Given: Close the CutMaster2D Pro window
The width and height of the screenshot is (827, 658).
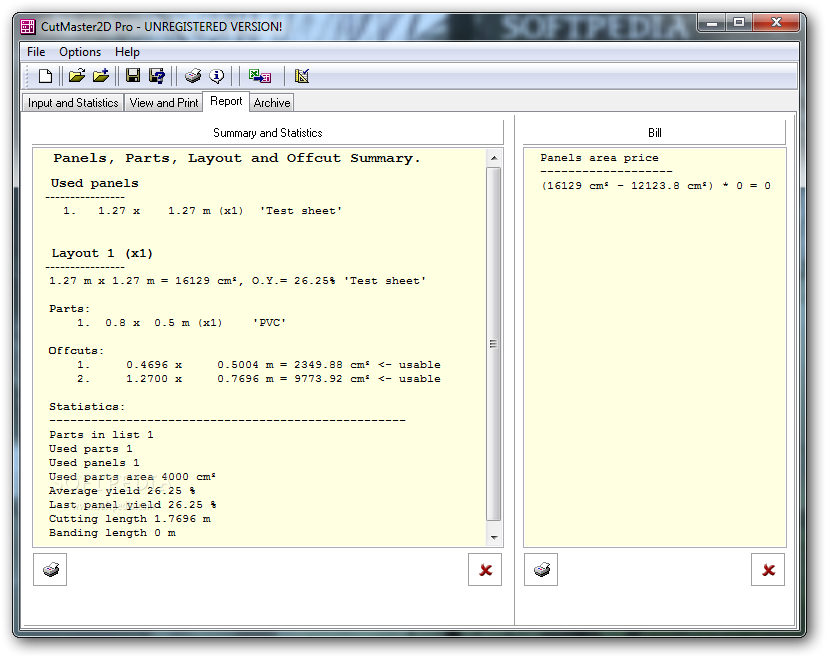Looking at the screenshot, I should pos(776,23).
